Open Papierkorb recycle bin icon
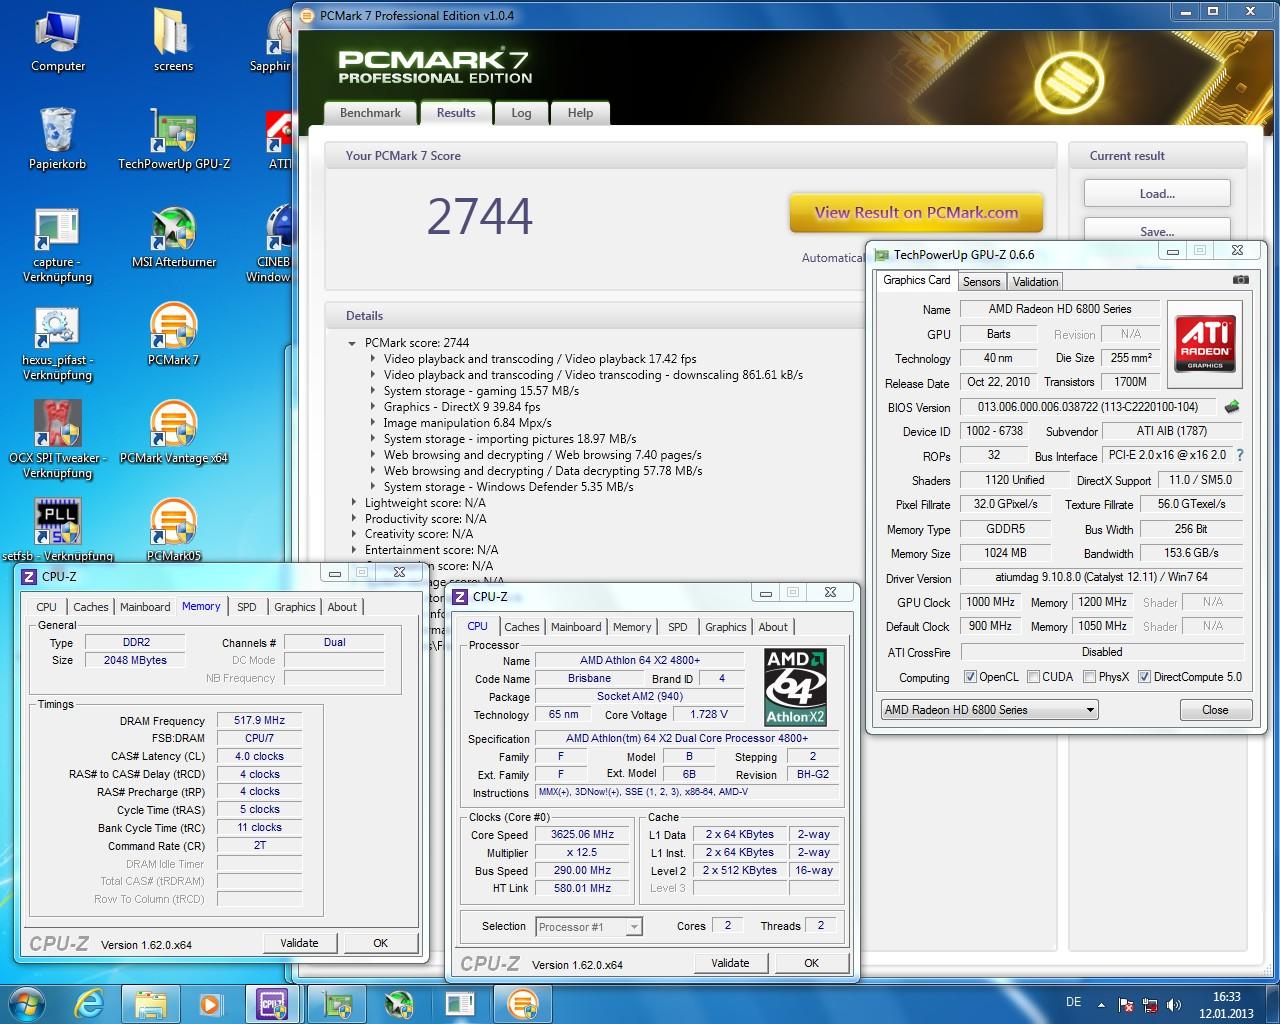 [x=57, y=139]
